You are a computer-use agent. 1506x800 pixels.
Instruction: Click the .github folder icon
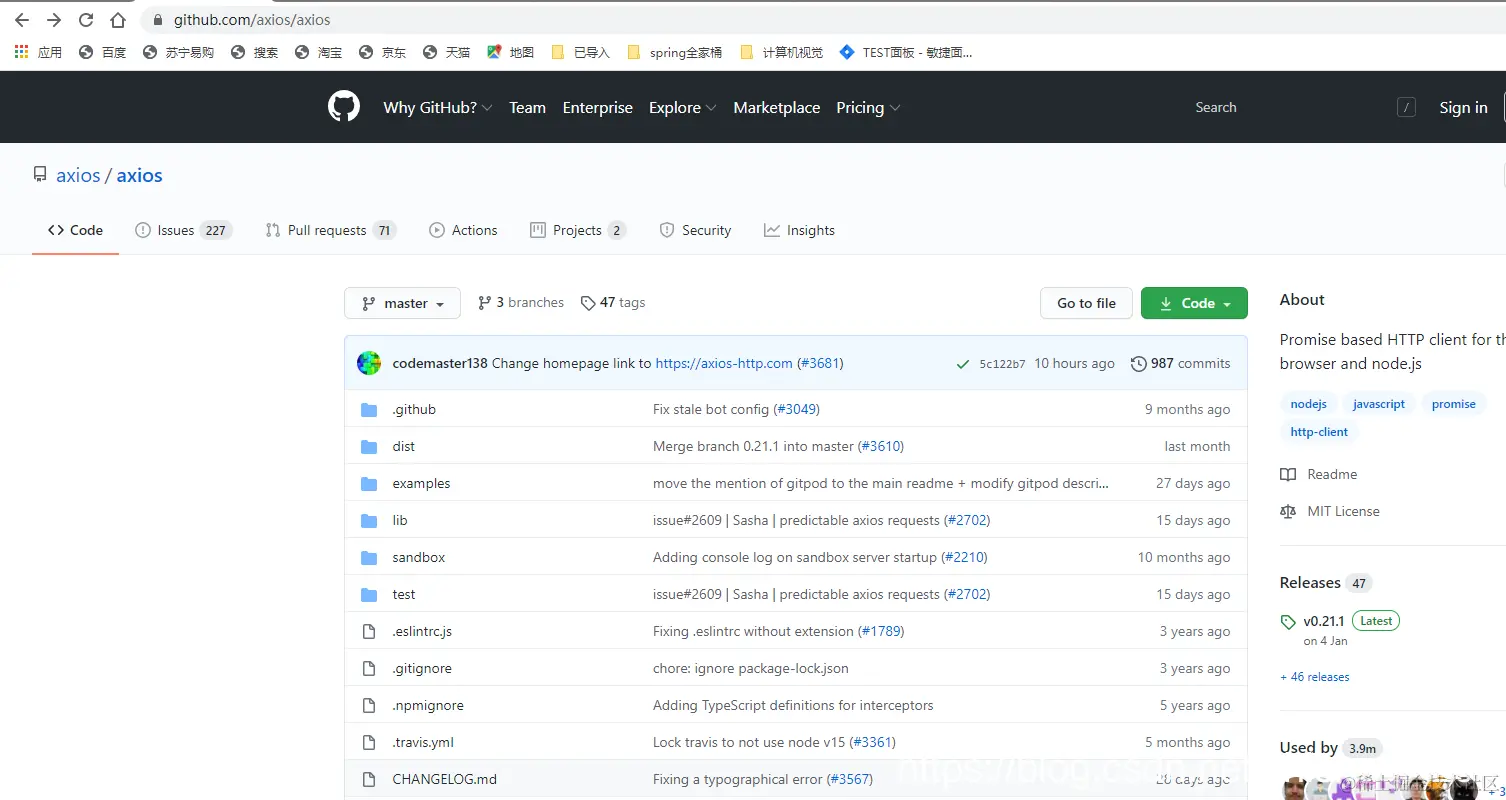click(x=369, y=410)
